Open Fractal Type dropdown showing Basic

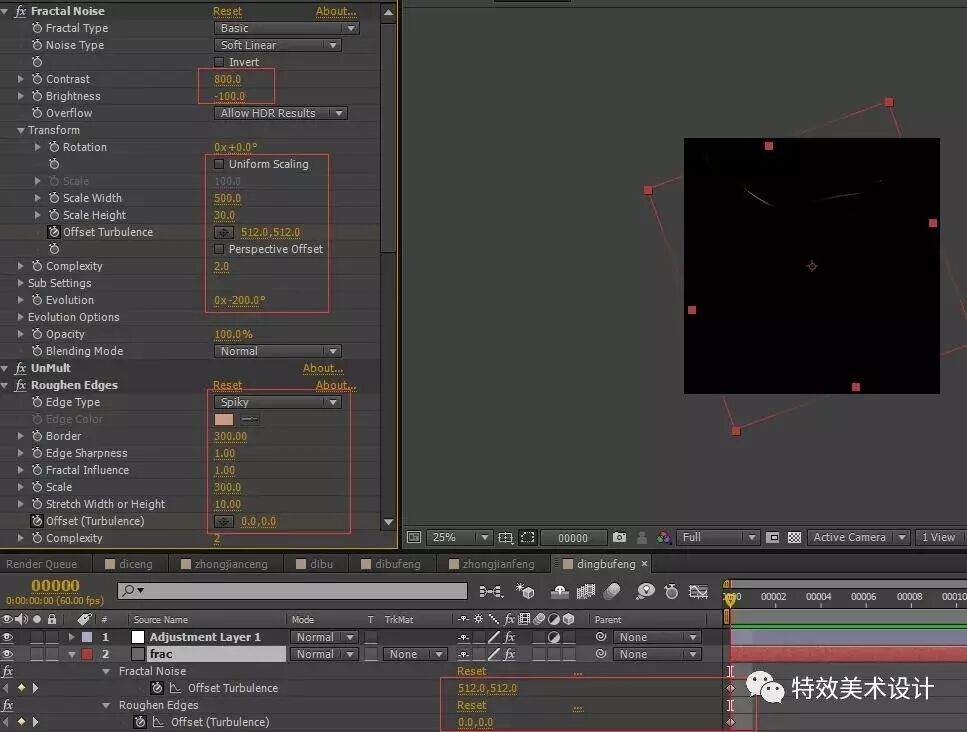(x=286, y=28)
